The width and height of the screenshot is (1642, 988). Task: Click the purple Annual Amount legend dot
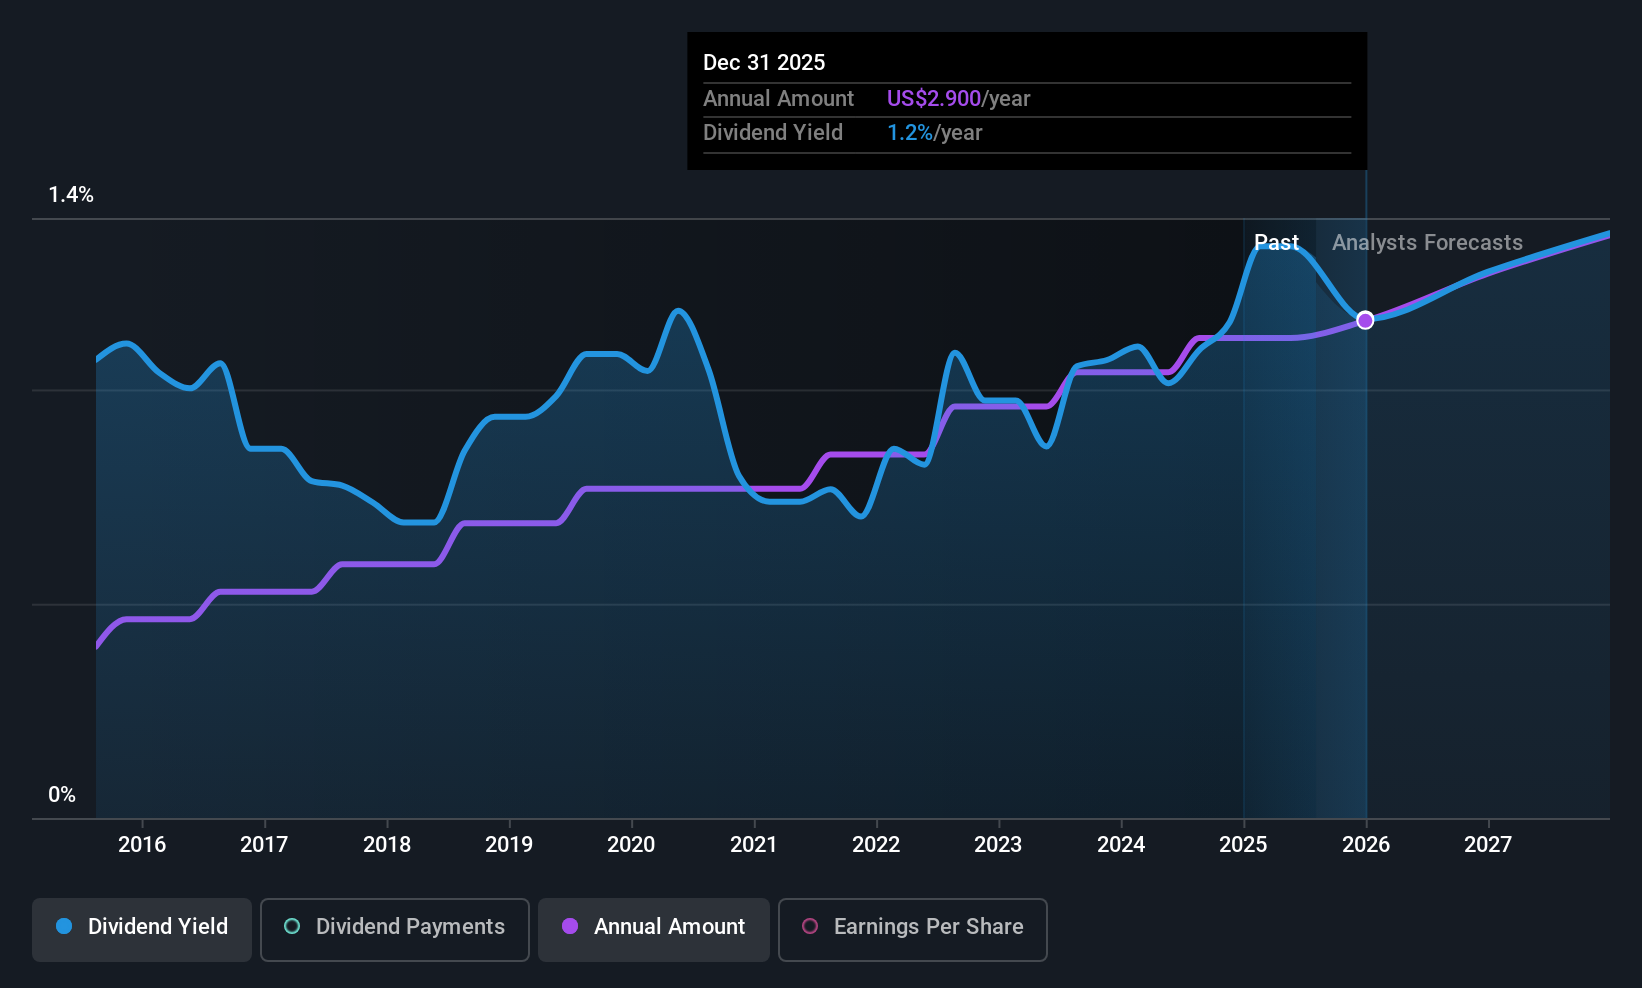coord(570,926)
